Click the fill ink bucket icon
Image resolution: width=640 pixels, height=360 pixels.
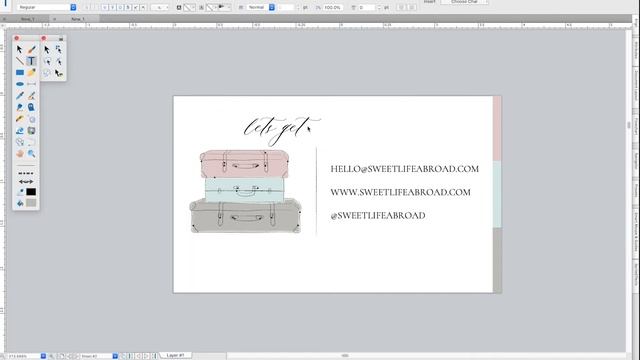point(20,203)
